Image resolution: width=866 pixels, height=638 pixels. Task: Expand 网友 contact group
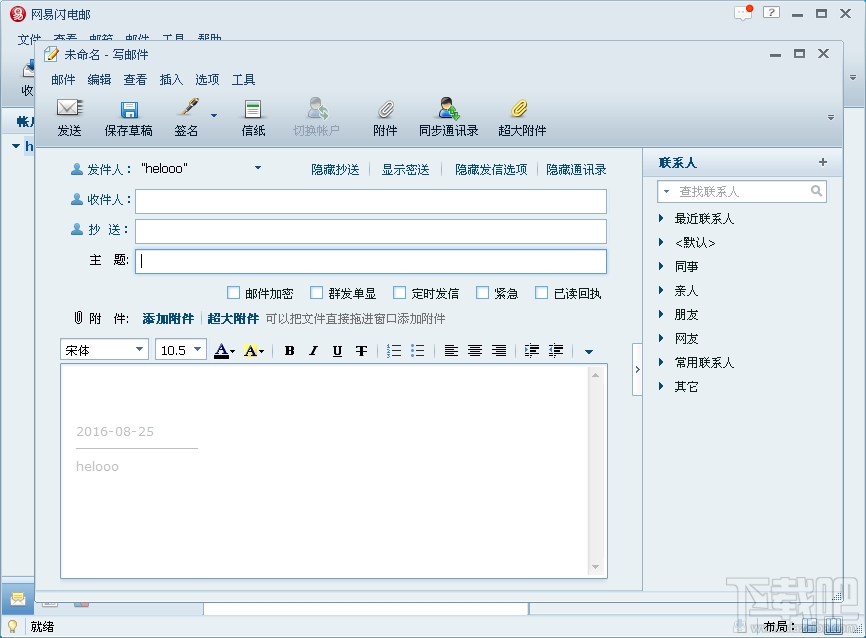(661, 338)
